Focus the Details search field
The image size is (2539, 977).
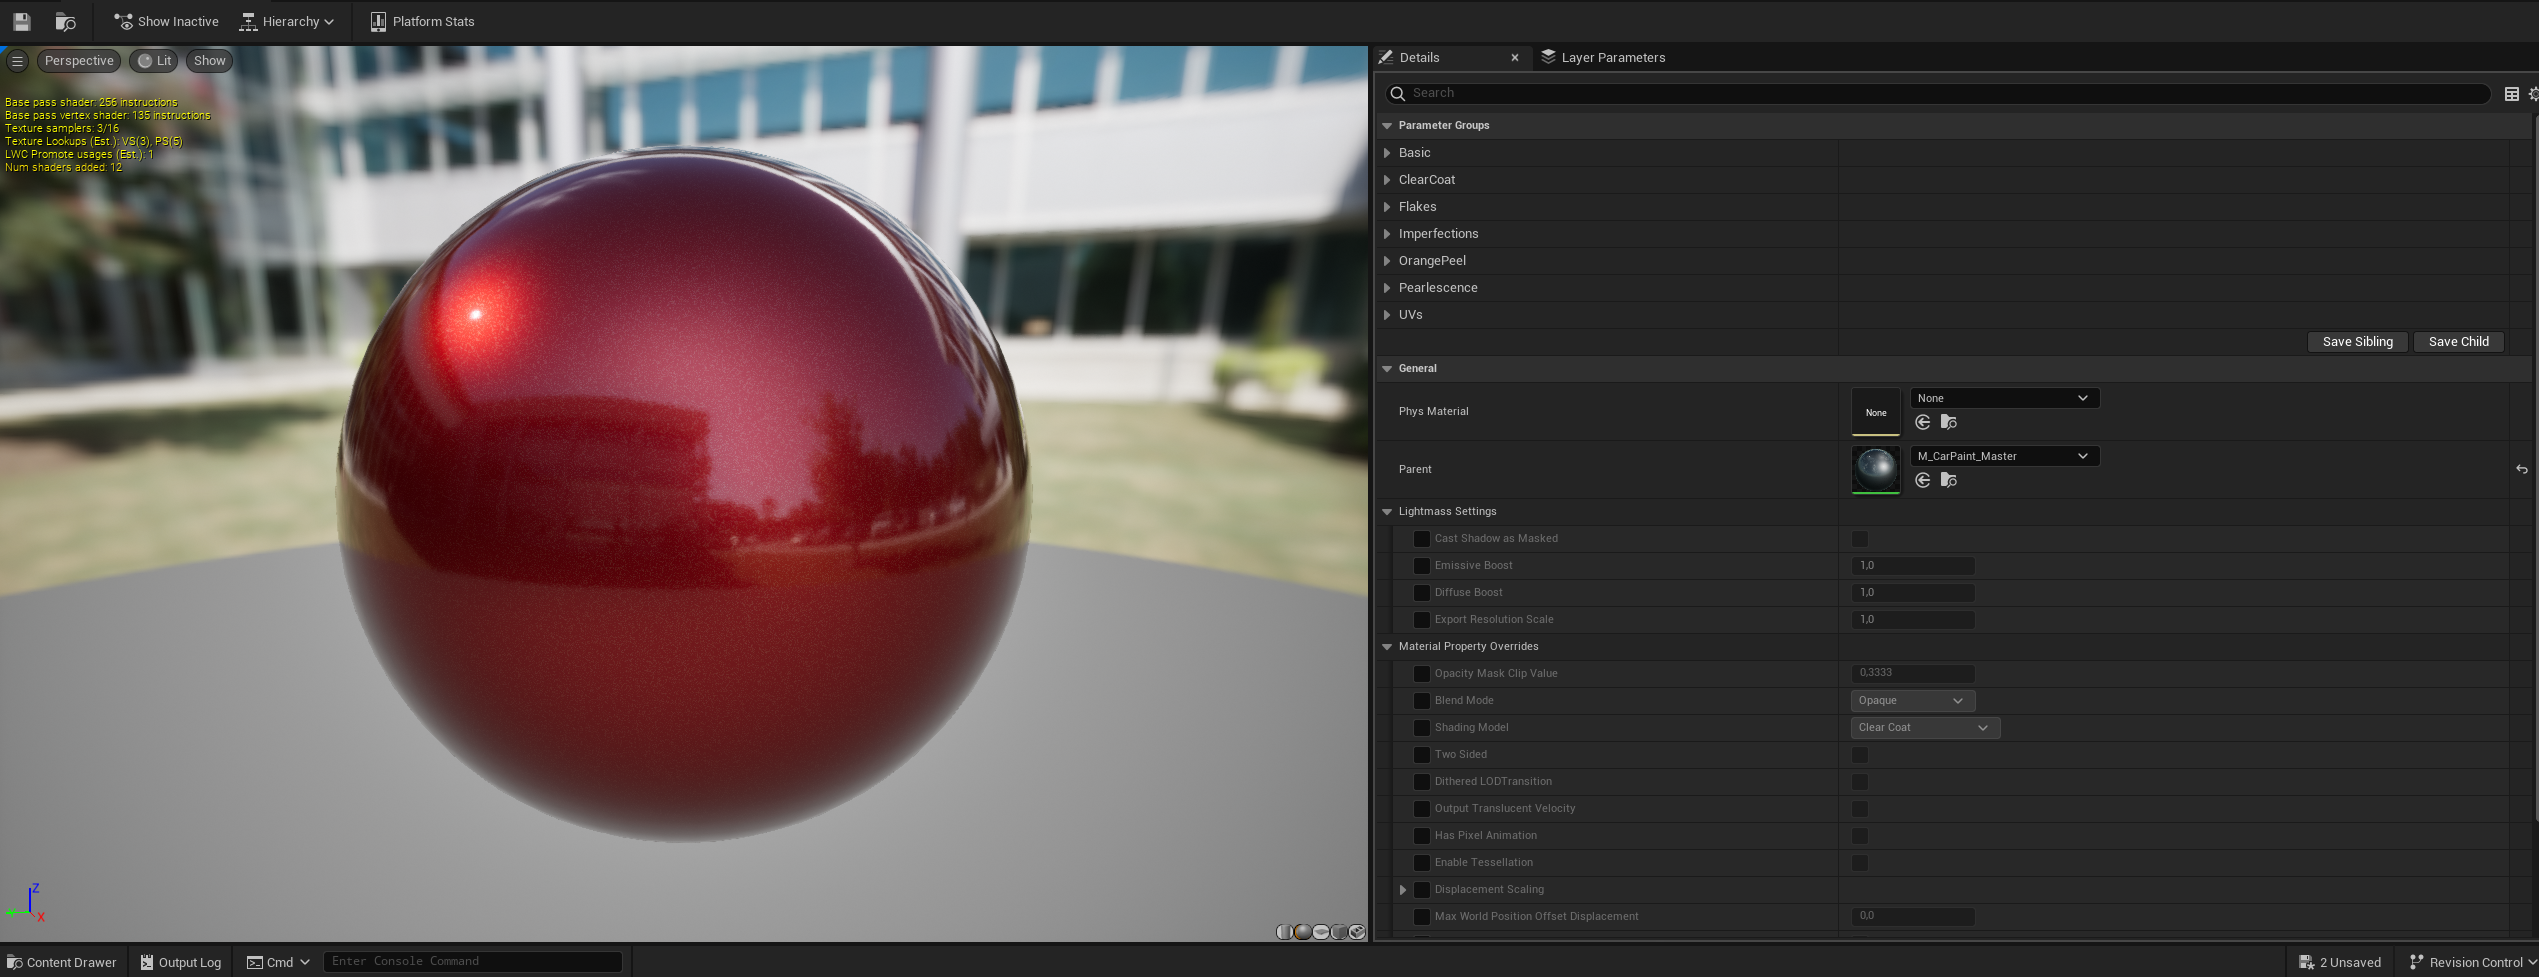click(1938, 93)
